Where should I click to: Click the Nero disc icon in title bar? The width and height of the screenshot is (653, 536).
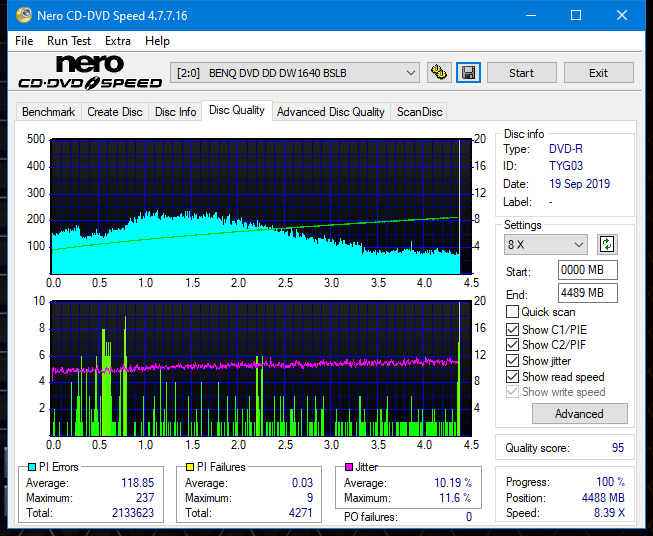pos(24,15)
